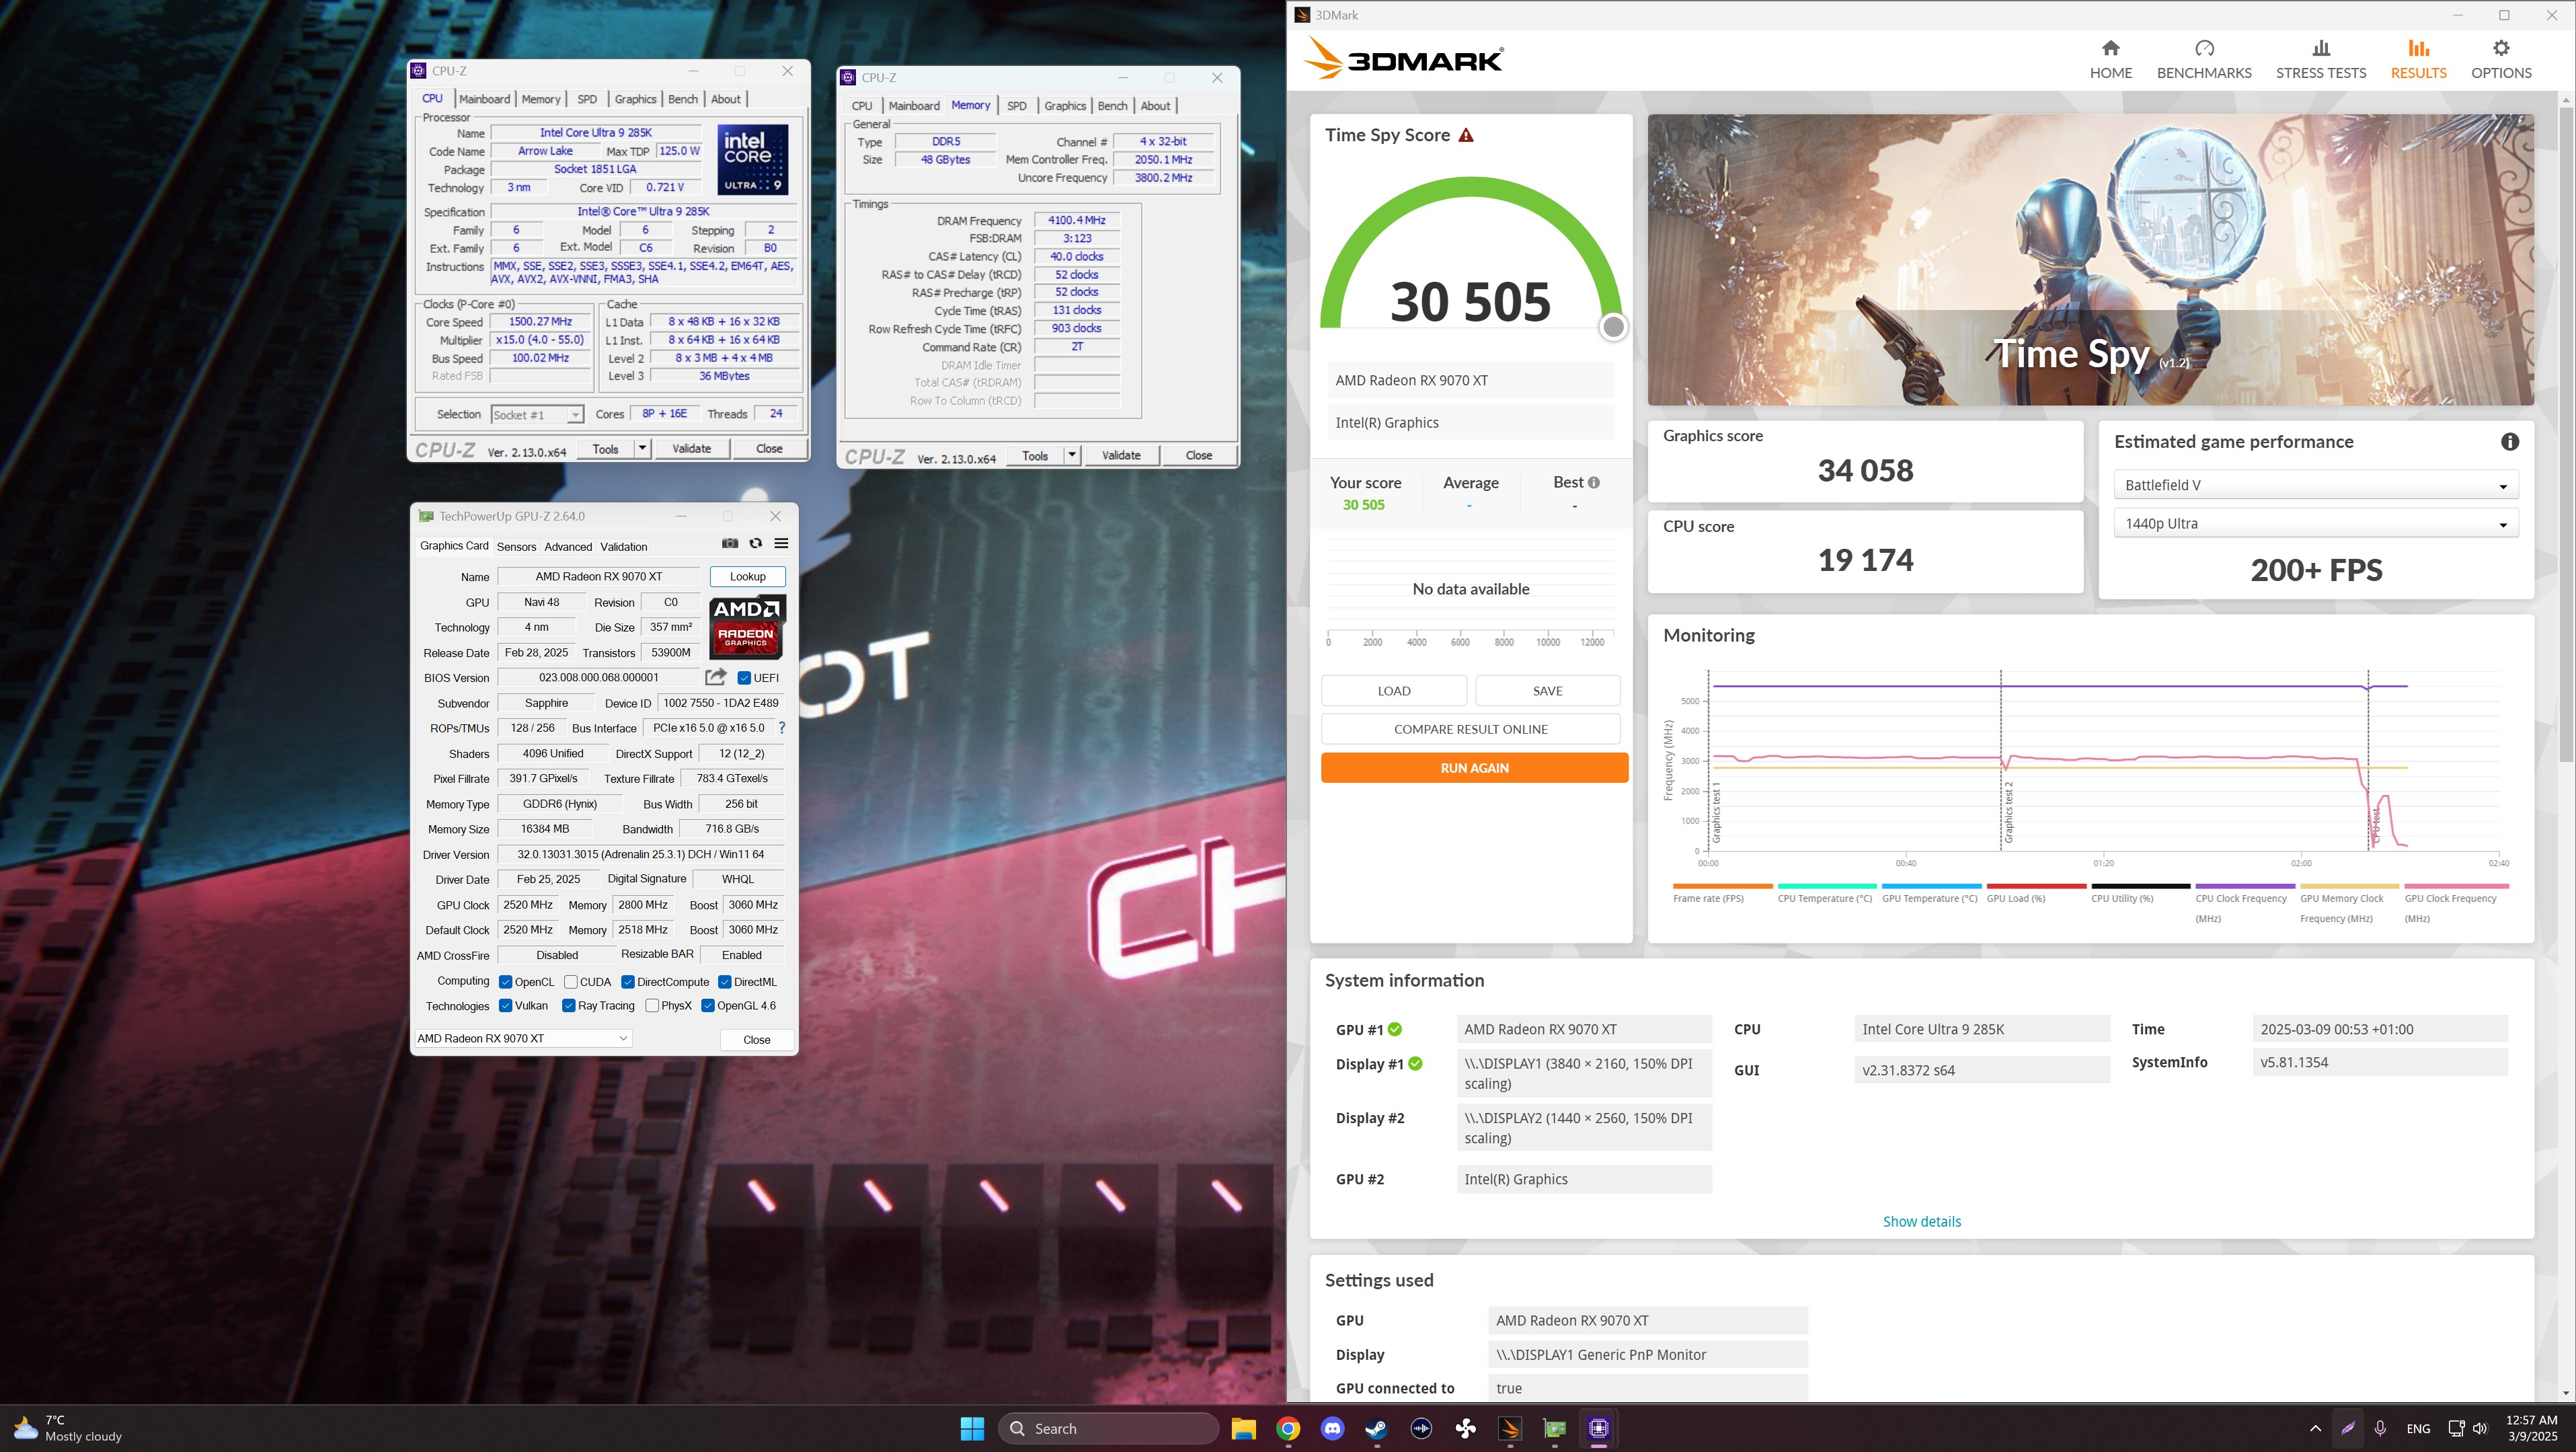Switch to SPD tab in CPU-Z Memory window
The width and height of the screenshot is (2576, 1452).
(x=1016, y=106)
